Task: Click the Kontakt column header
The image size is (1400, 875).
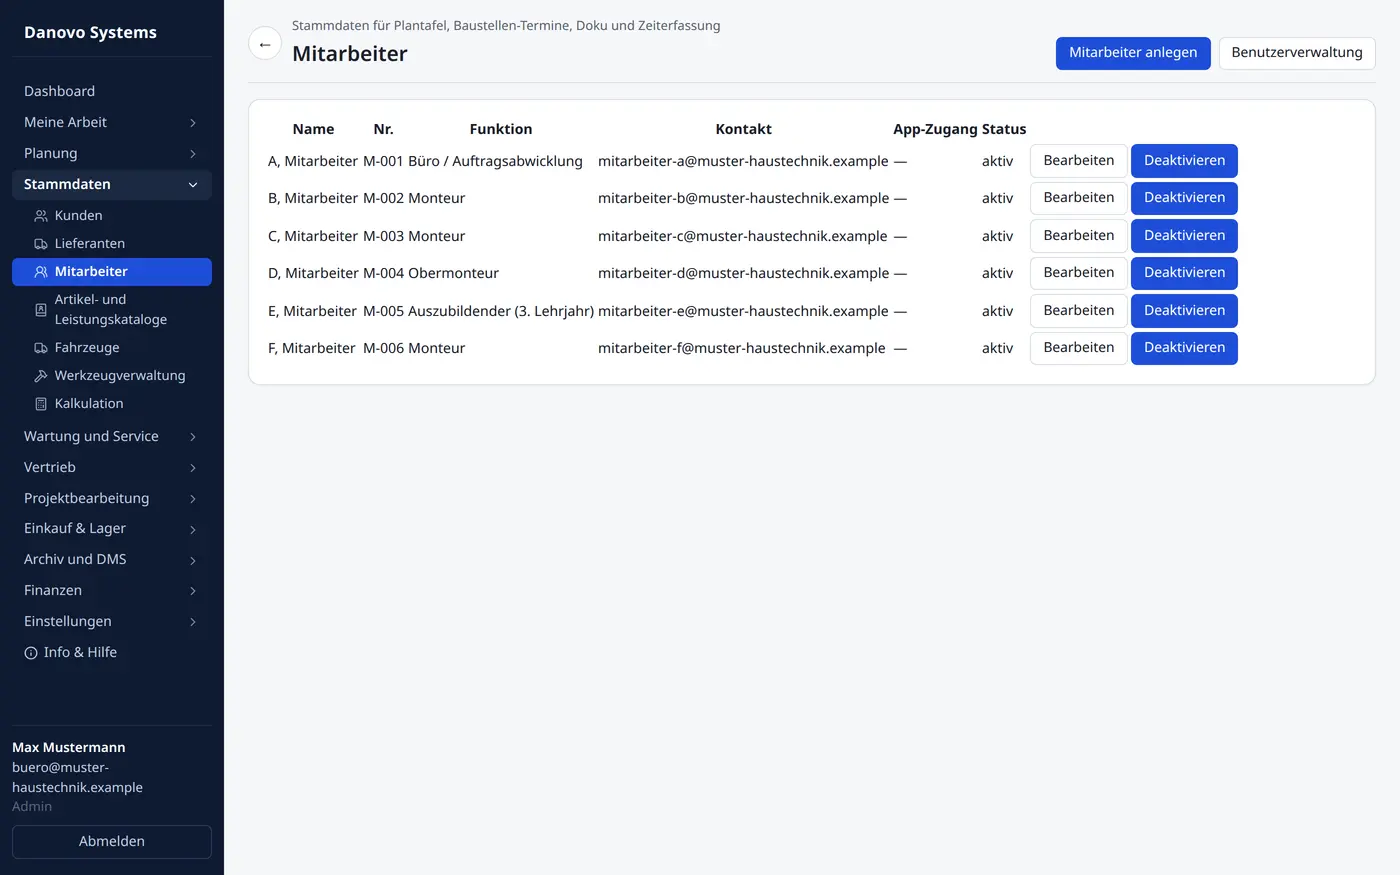Action: click(x=743, y=129)
